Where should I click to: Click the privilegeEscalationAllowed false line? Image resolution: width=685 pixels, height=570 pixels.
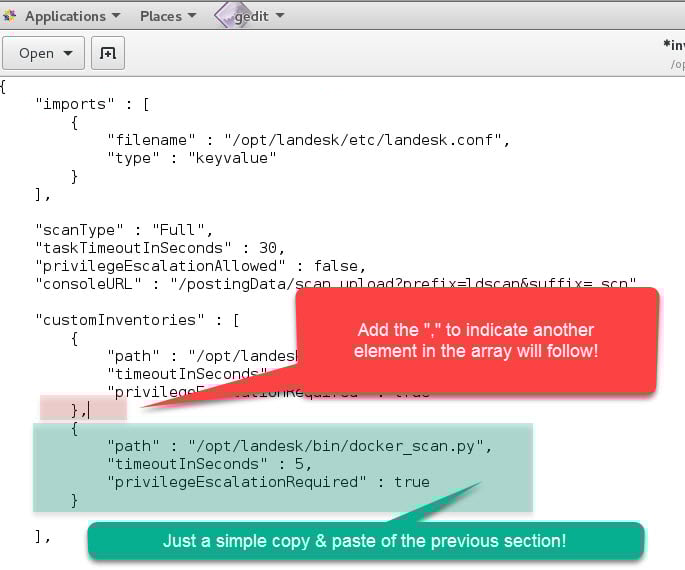tap(200, 266)
